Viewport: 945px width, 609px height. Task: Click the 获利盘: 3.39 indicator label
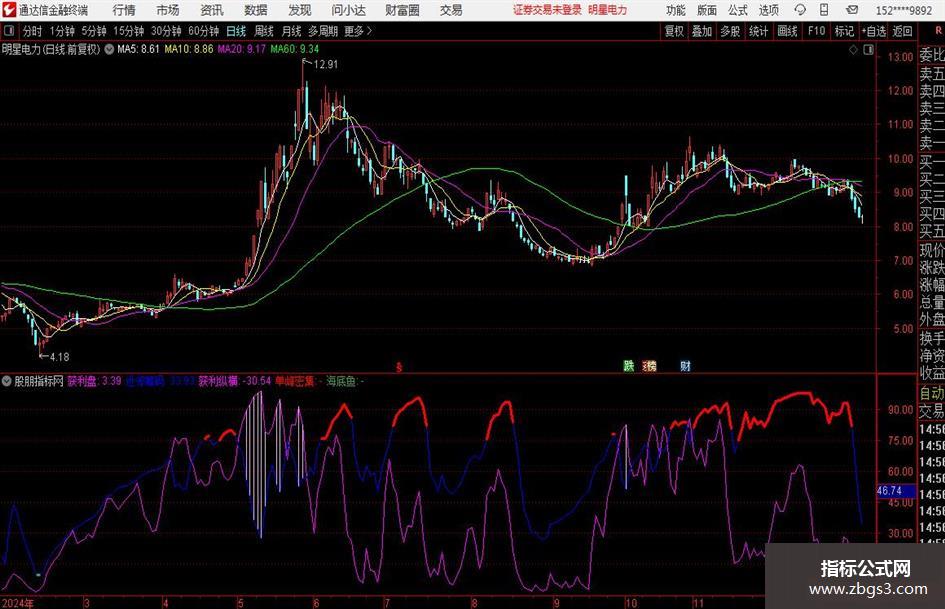tap(94, 381)
